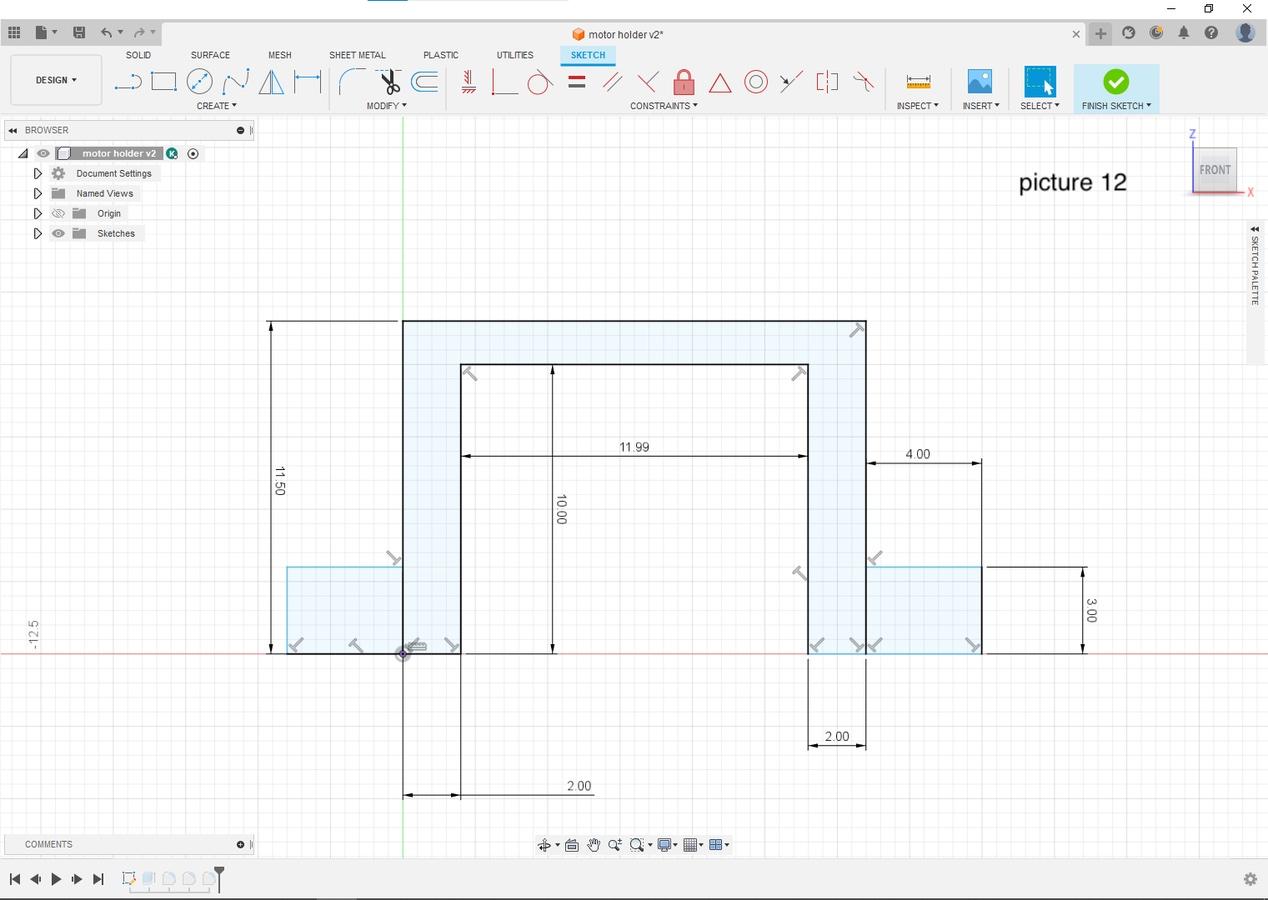The image size is (1268, 900).
Task: Open the INSPECT dropdown menu
Action: (917, 105)
